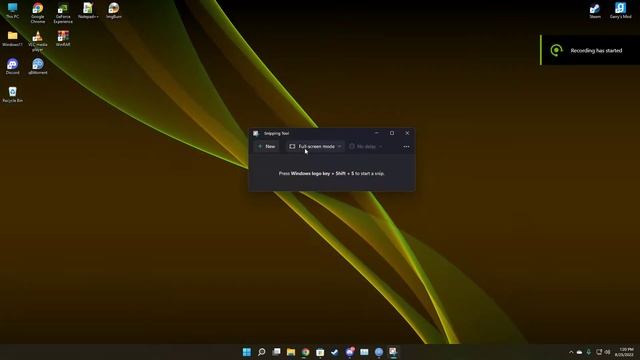Select the Recycle Bin desktop icon
The image size is (640, 360).
click(x=13, y=94)
